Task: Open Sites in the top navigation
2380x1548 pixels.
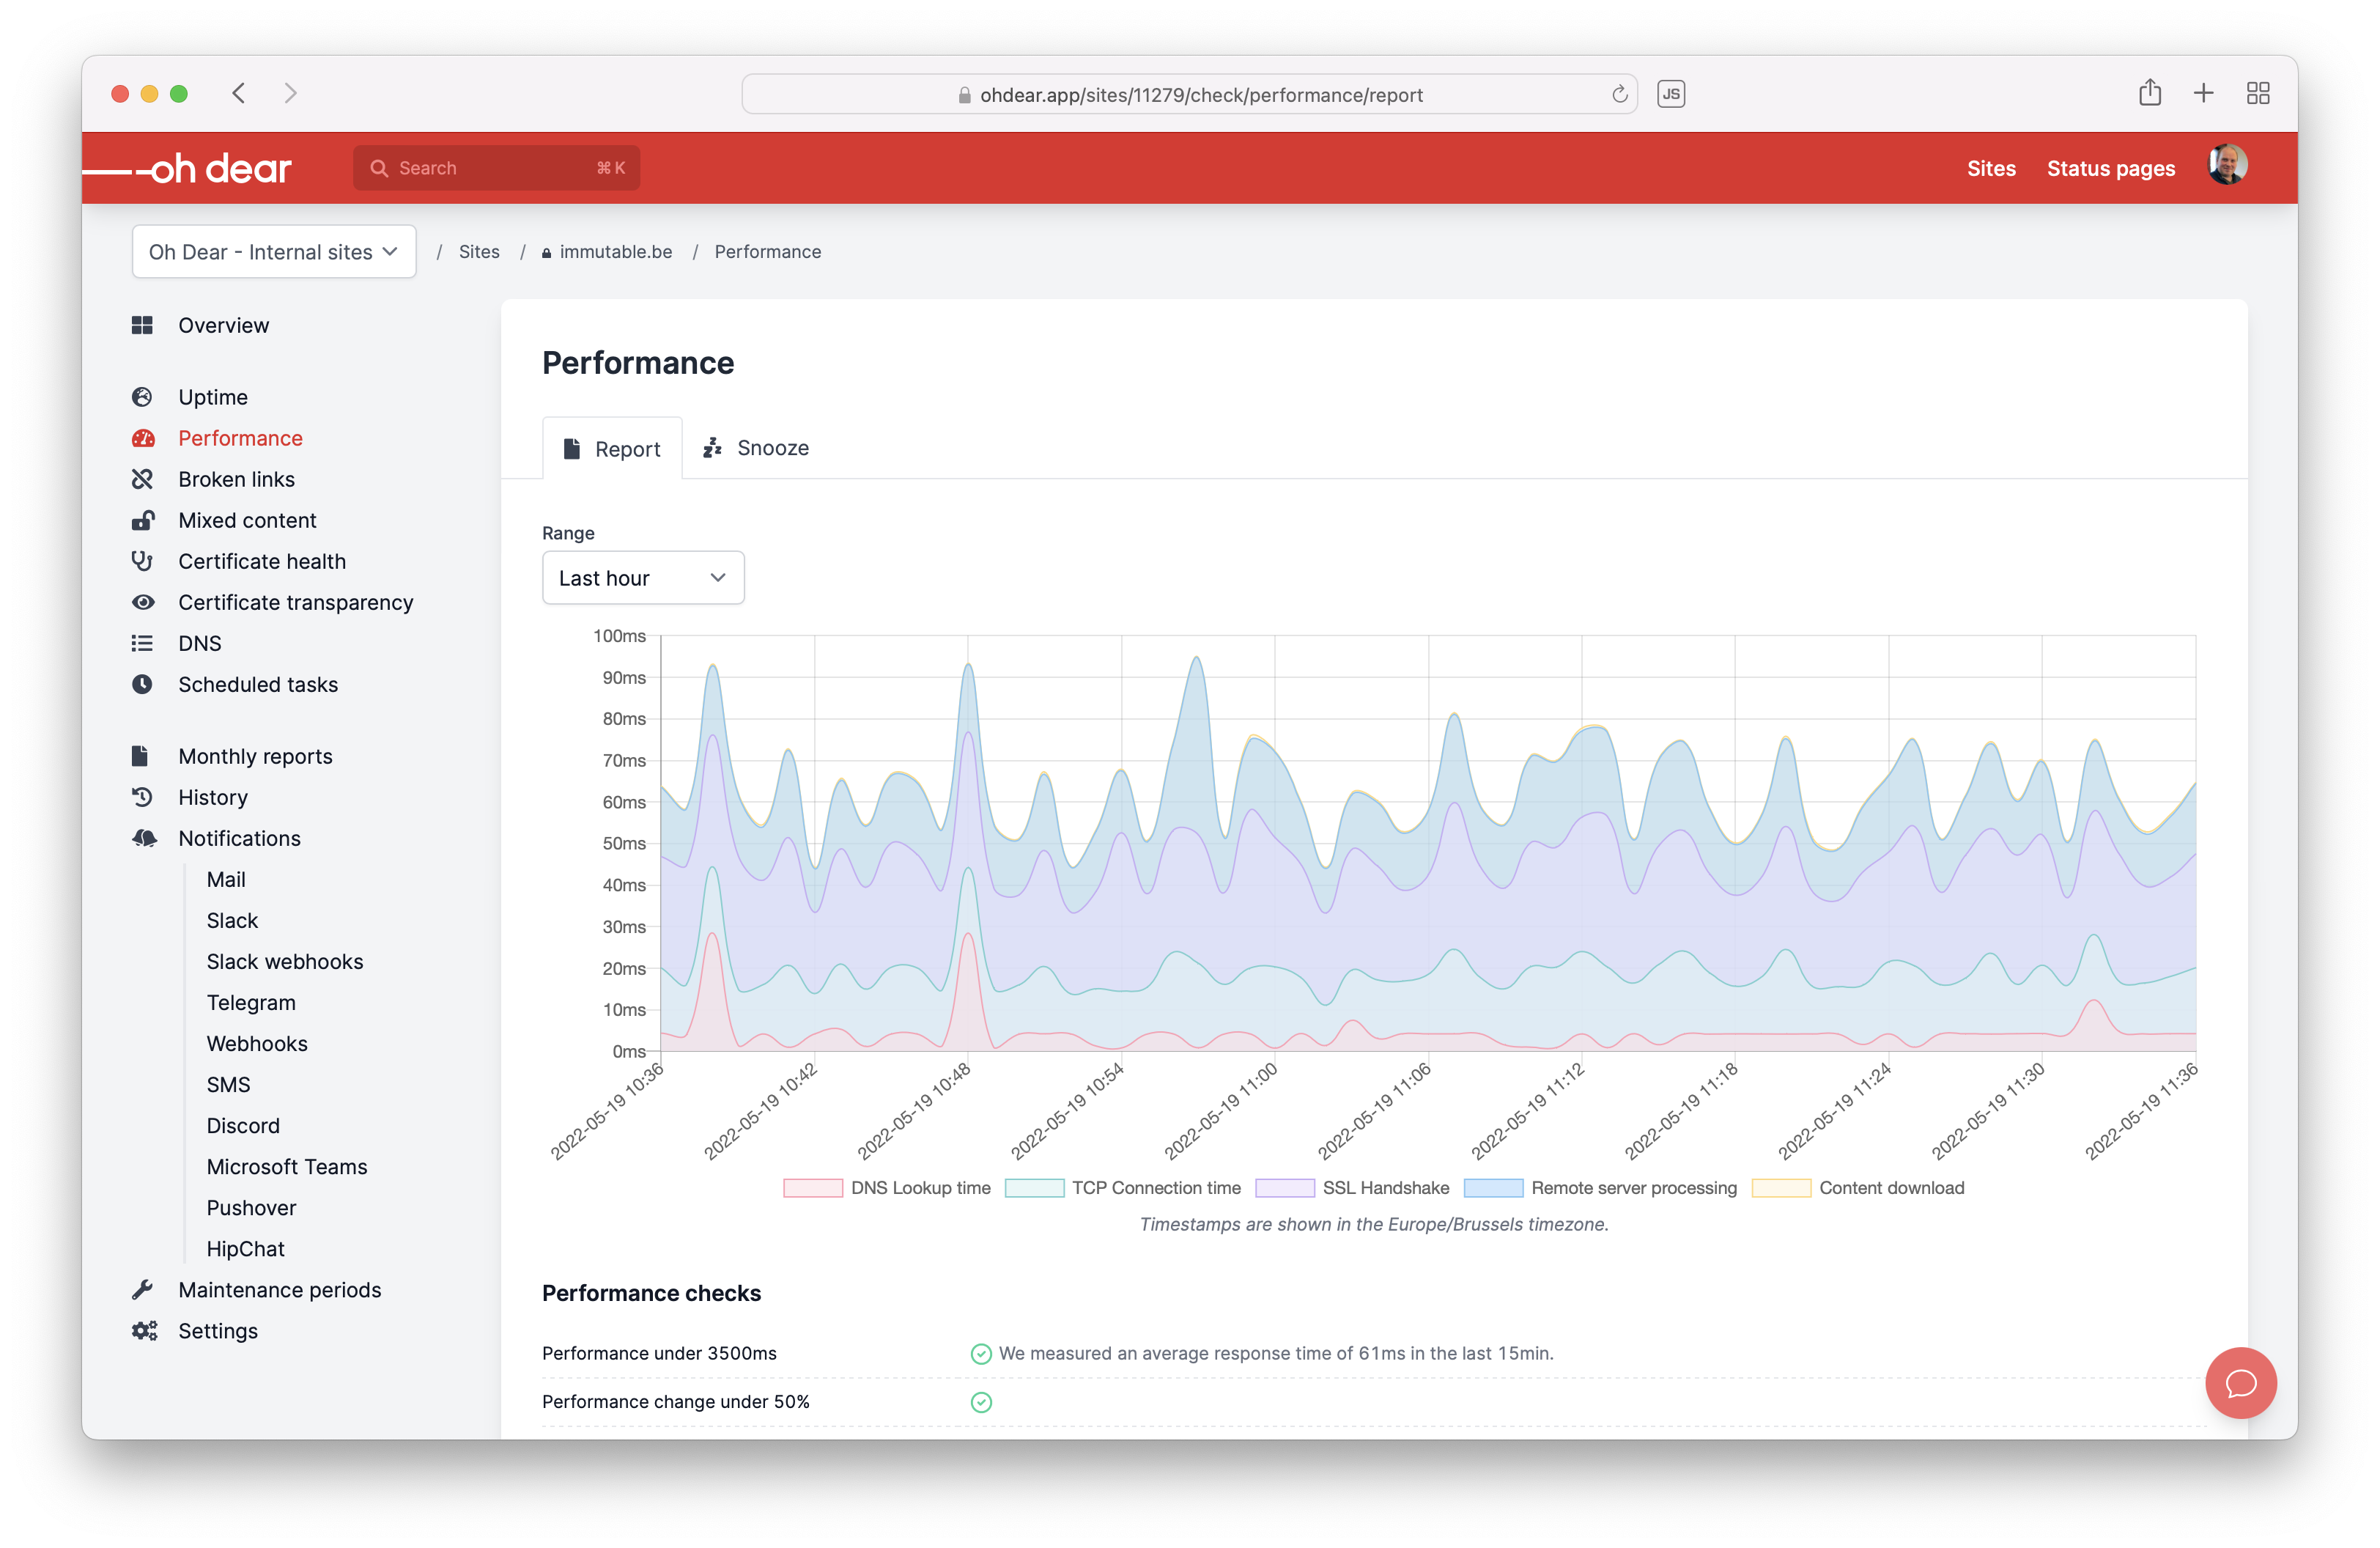Action: point(1991,168)
